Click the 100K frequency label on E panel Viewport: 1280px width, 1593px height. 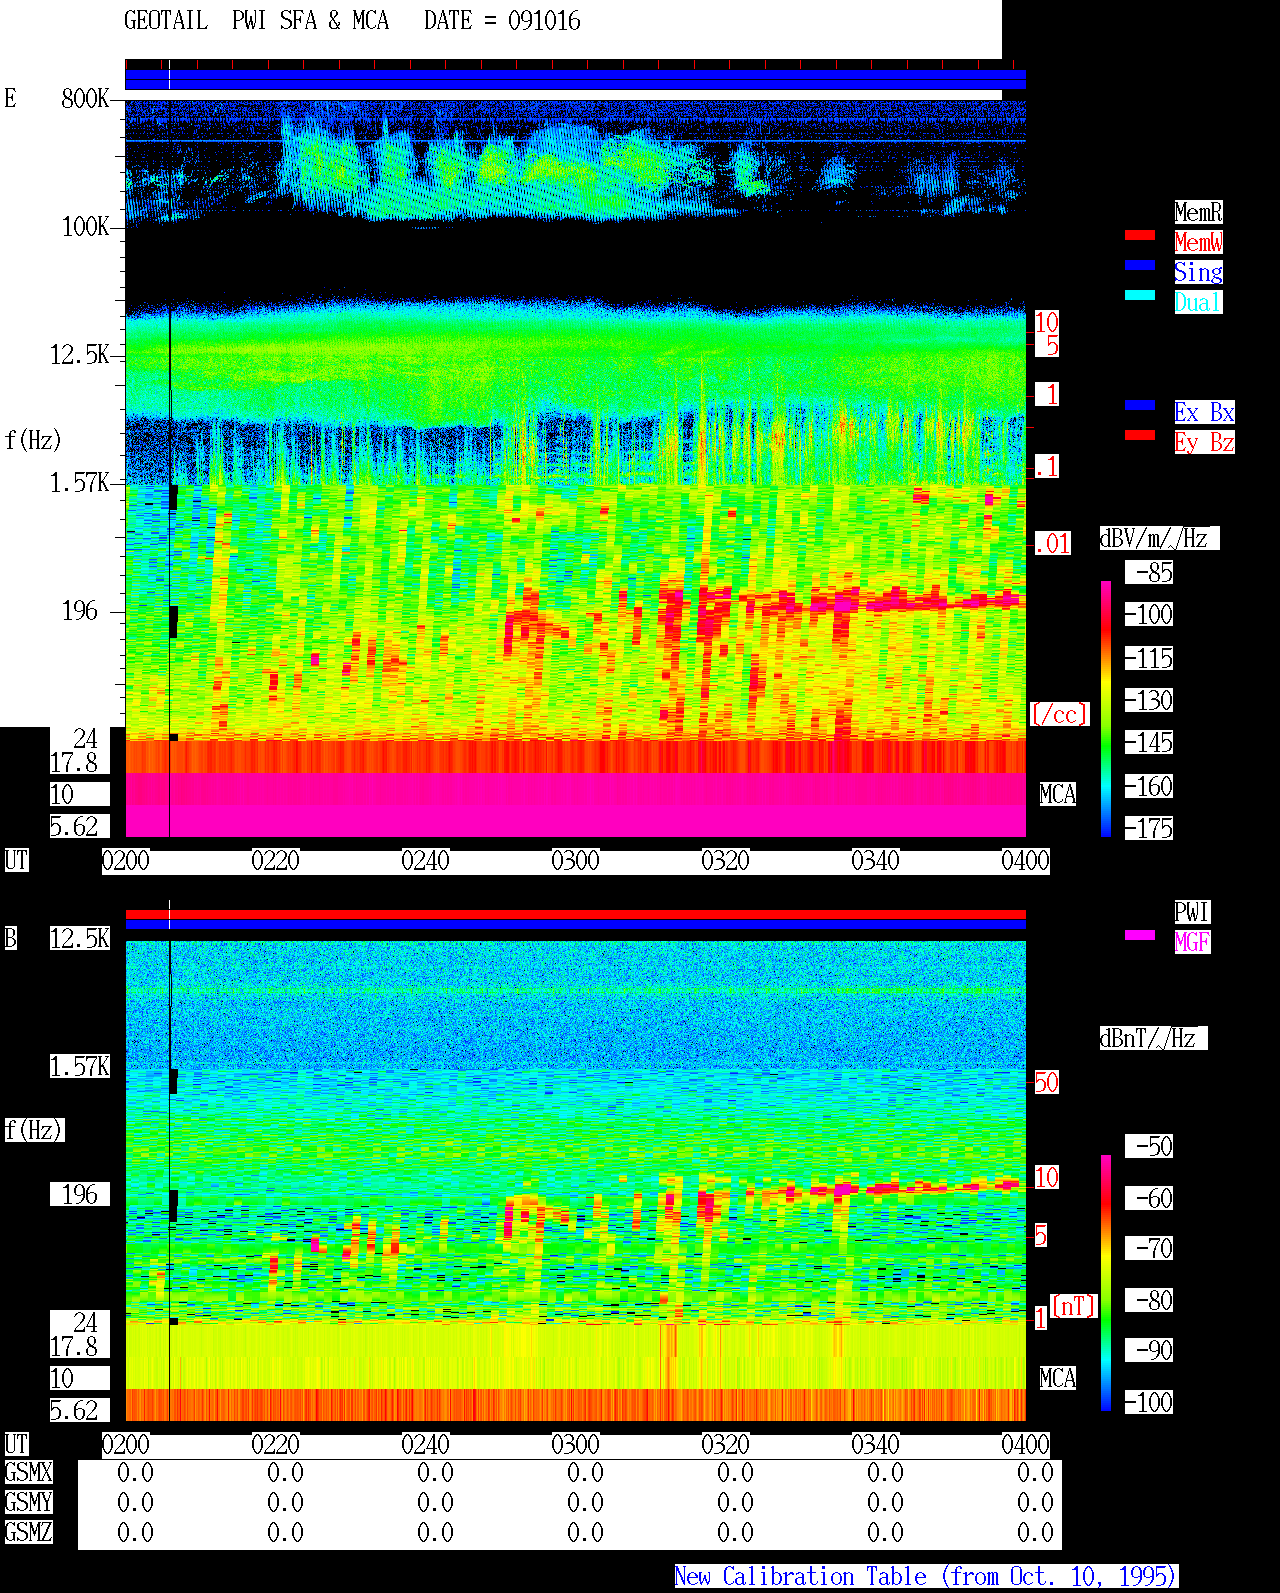[x=86, y=226]
